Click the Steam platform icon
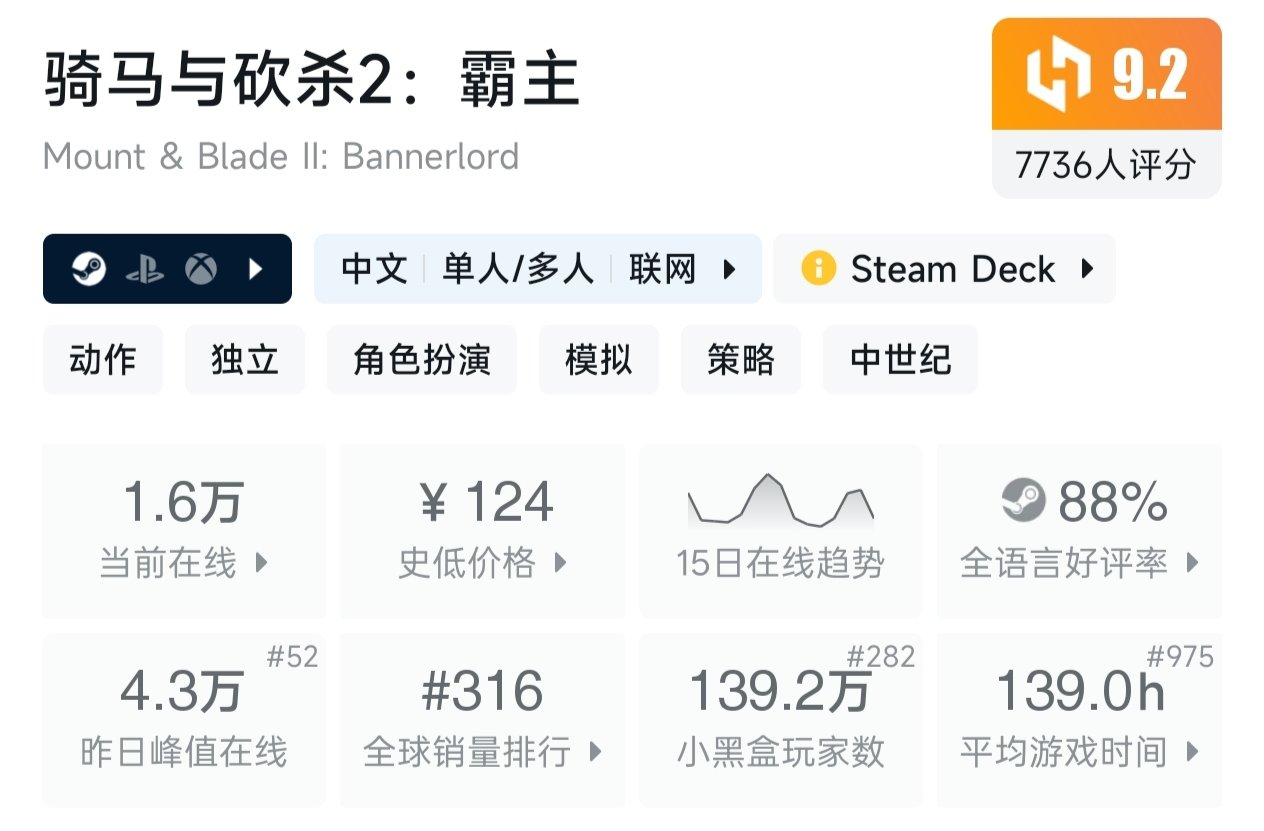 [x=92, y=268]
